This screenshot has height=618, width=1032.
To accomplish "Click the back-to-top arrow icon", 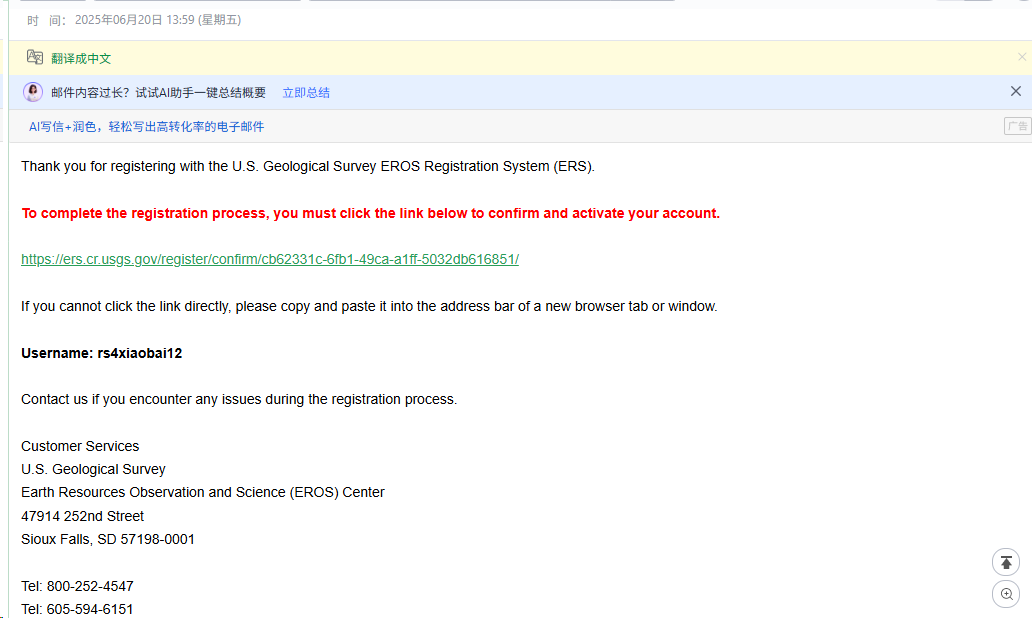I will tap(1006, 563).
